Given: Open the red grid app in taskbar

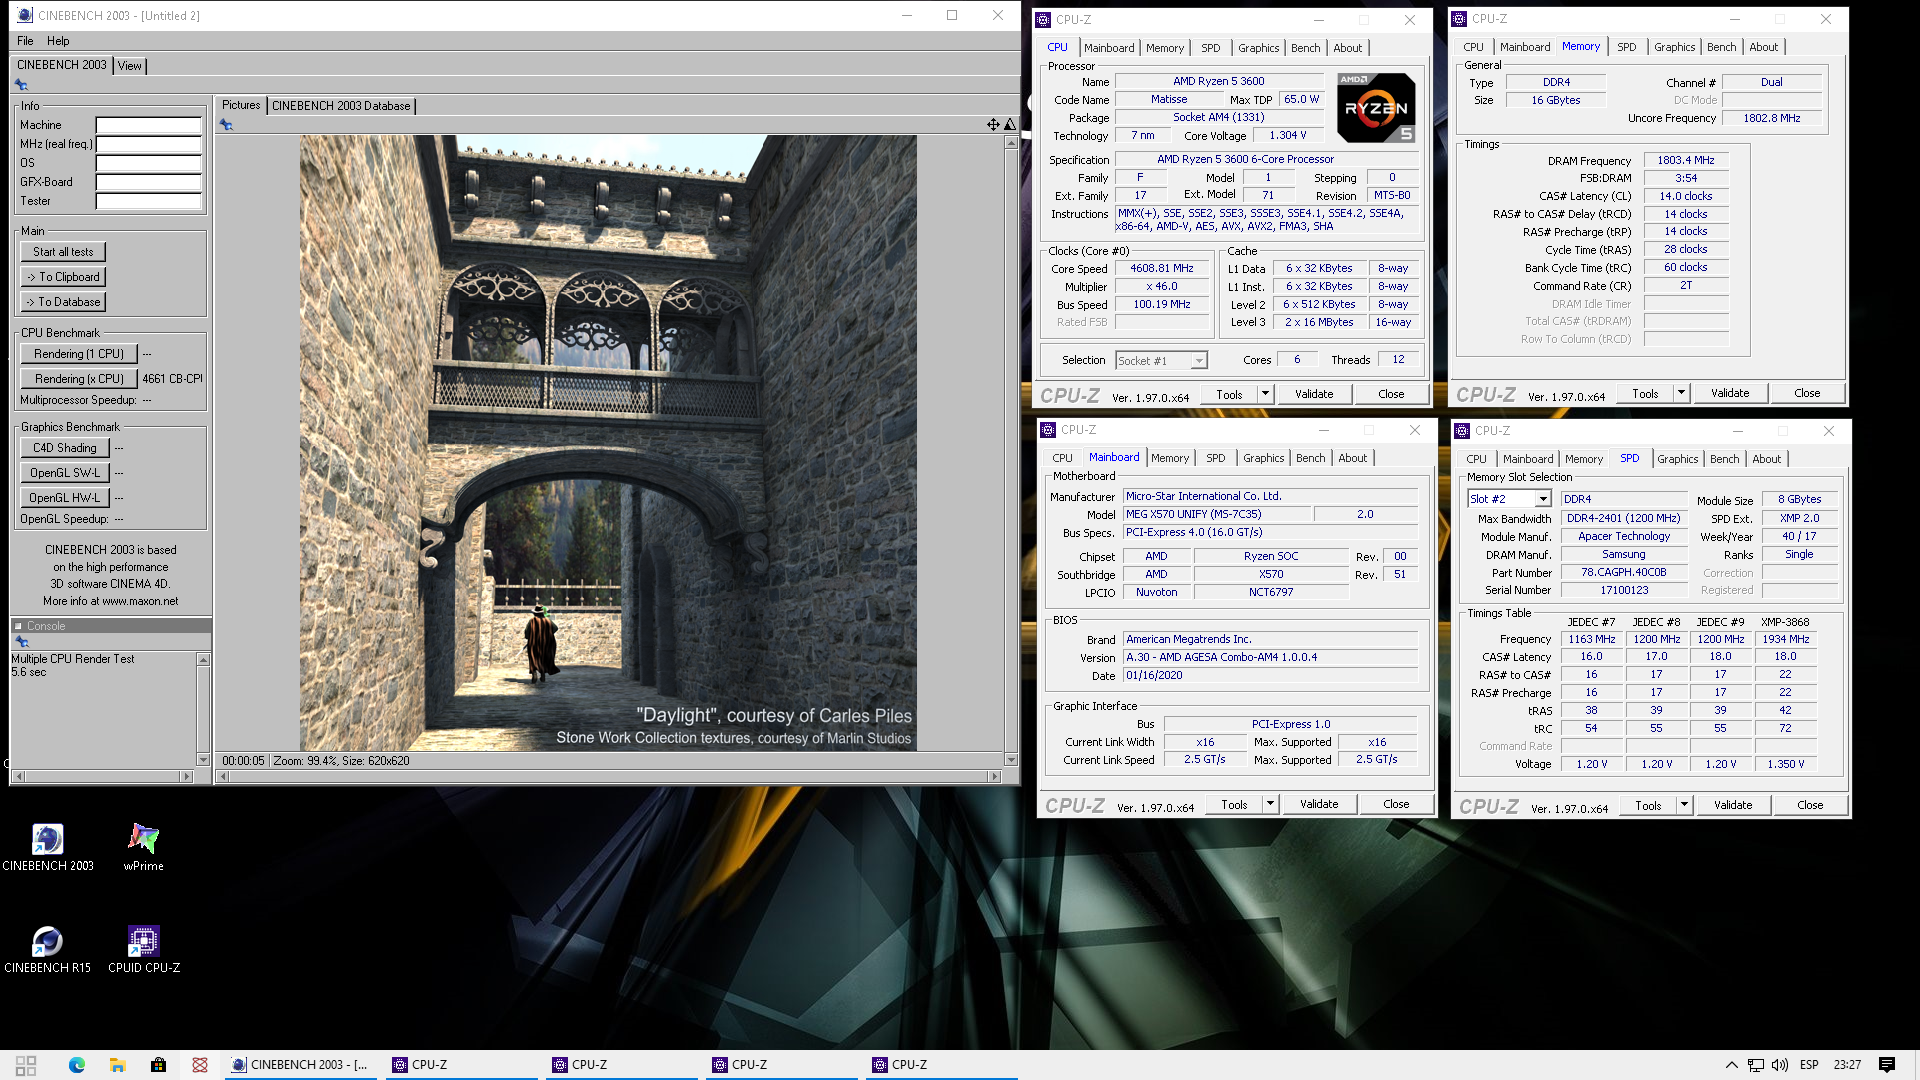Looking at the screenshot, I should 200,1065.
